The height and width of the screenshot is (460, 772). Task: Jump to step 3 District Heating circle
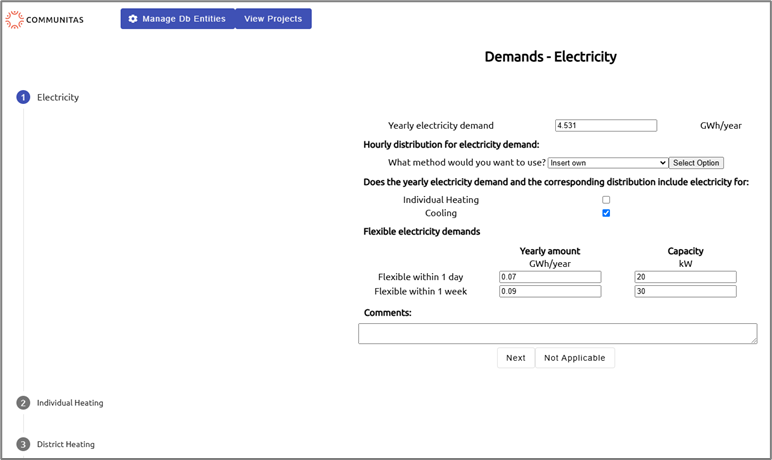tap(23, 444)
